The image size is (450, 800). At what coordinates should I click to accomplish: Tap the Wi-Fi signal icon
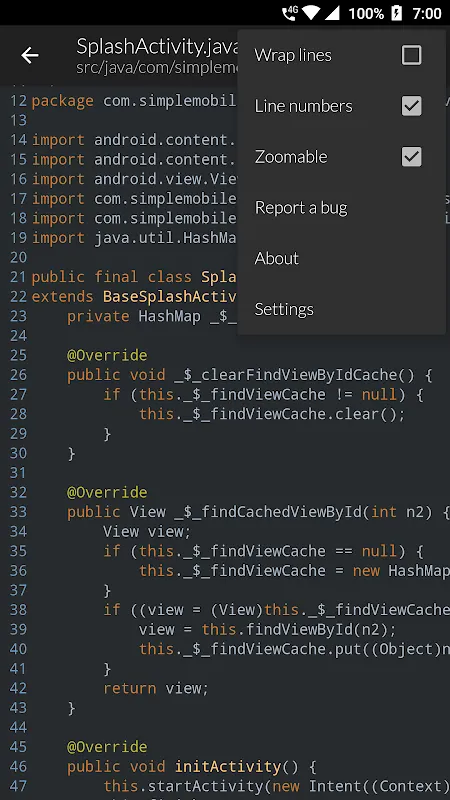(x=311, y=13)
